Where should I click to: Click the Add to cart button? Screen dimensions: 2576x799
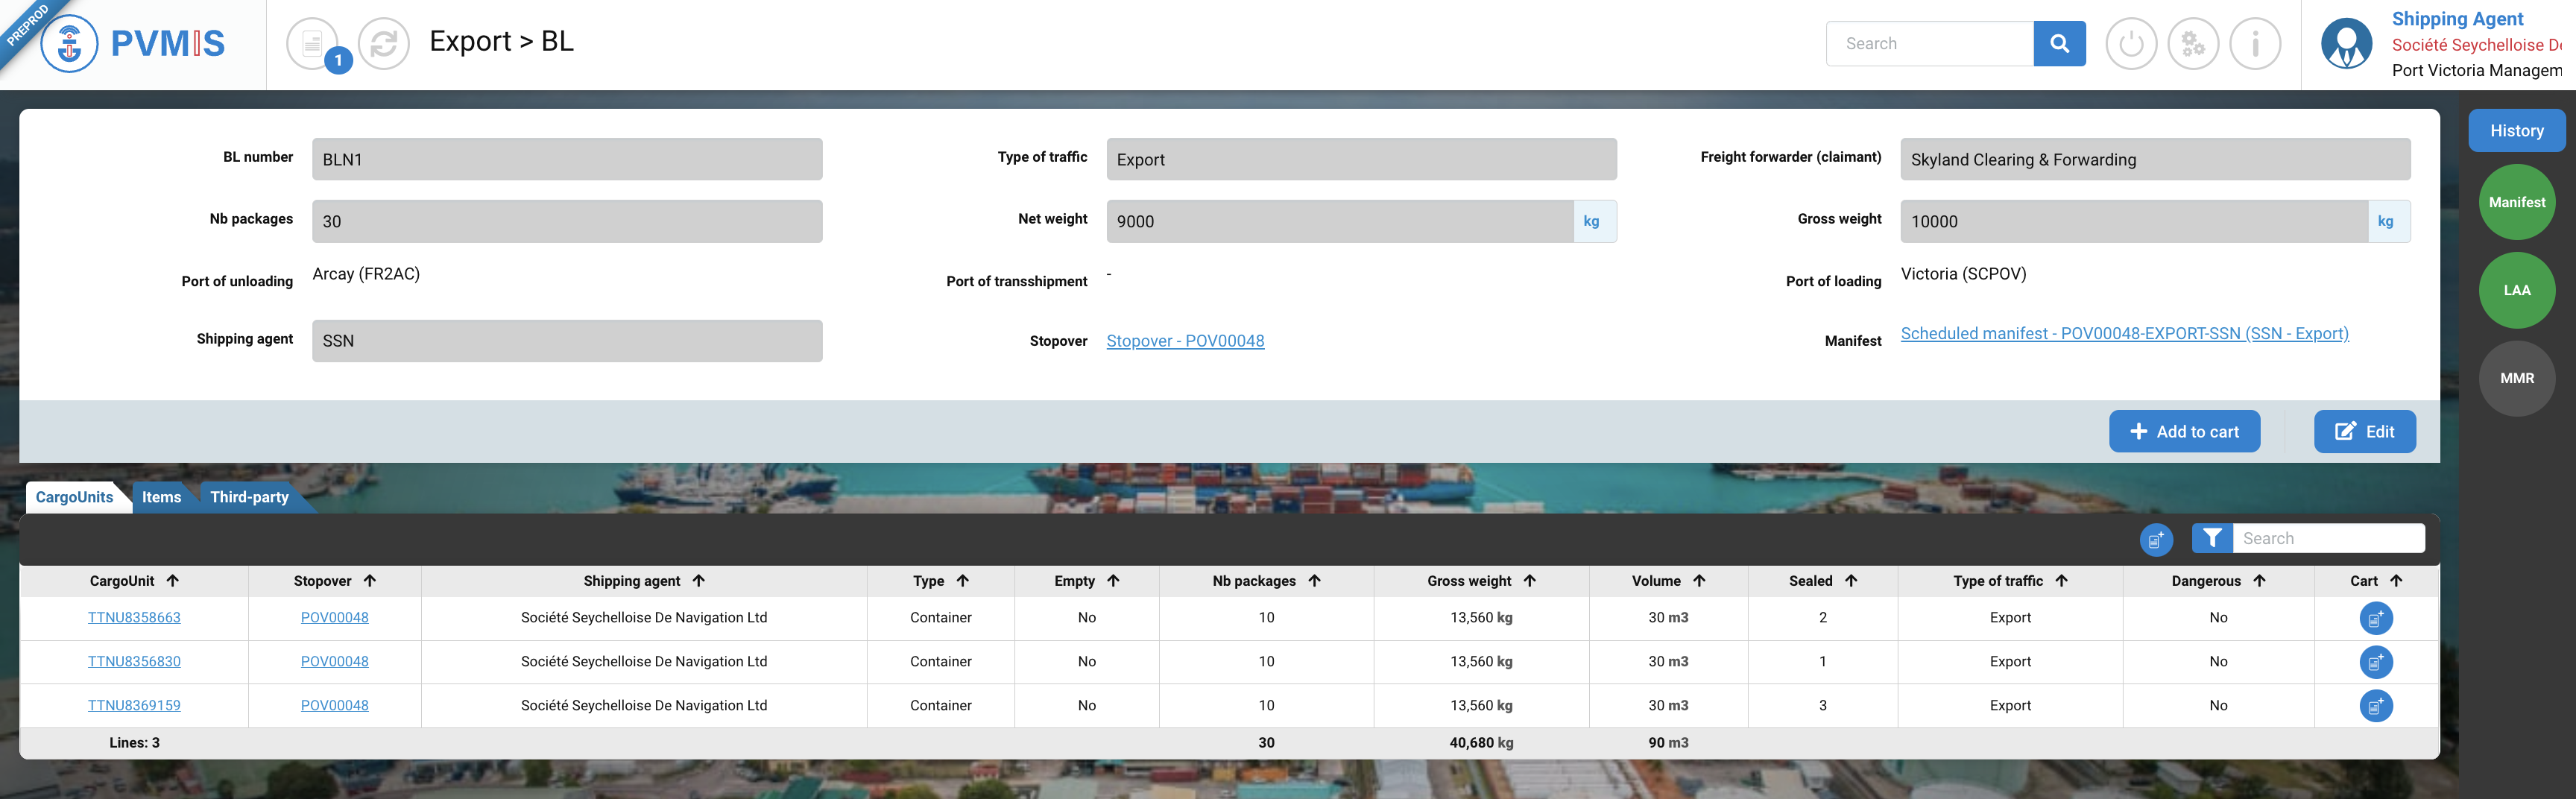2183,432
